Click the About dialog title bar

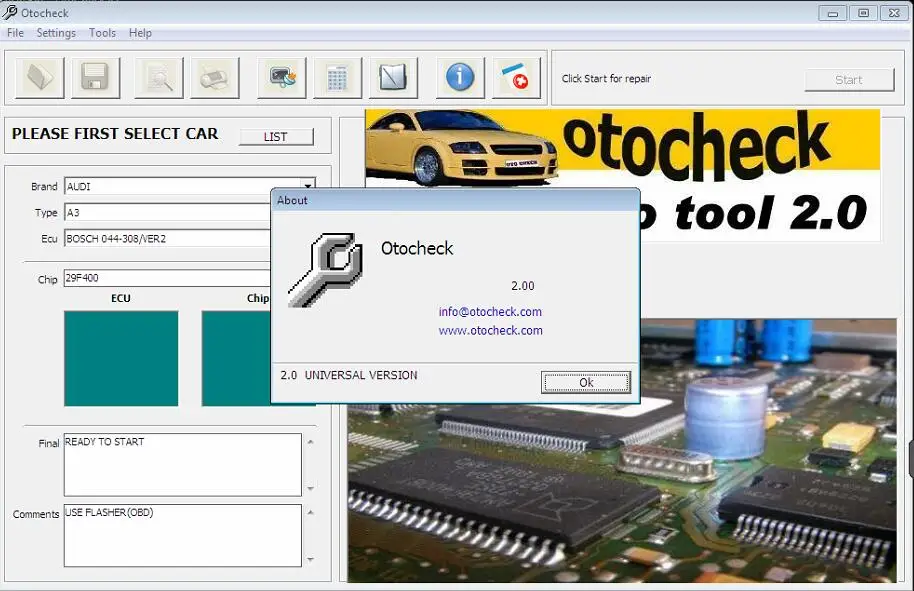pyautogui.click(x=455, y=200)
